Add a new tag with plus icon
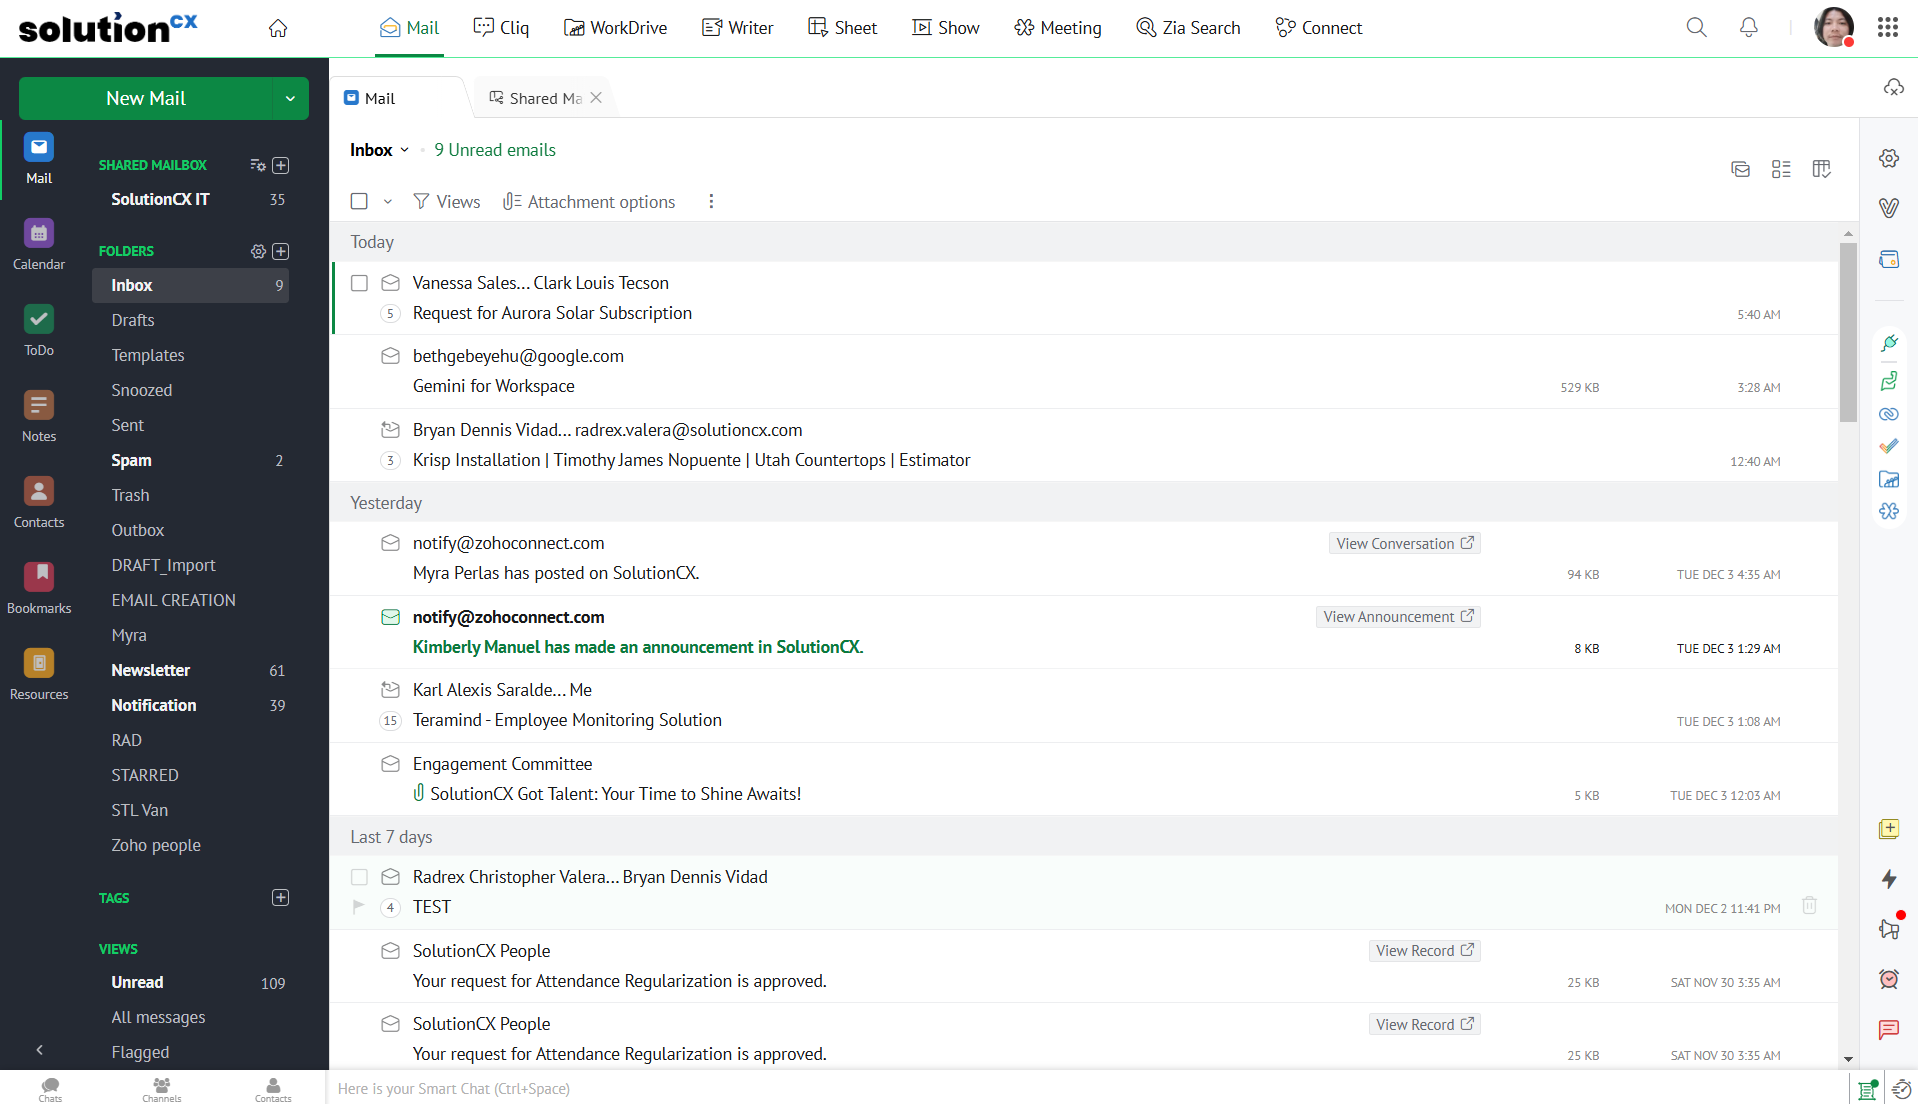This screenshot has height=1104, width=1918. pos(281,897)
